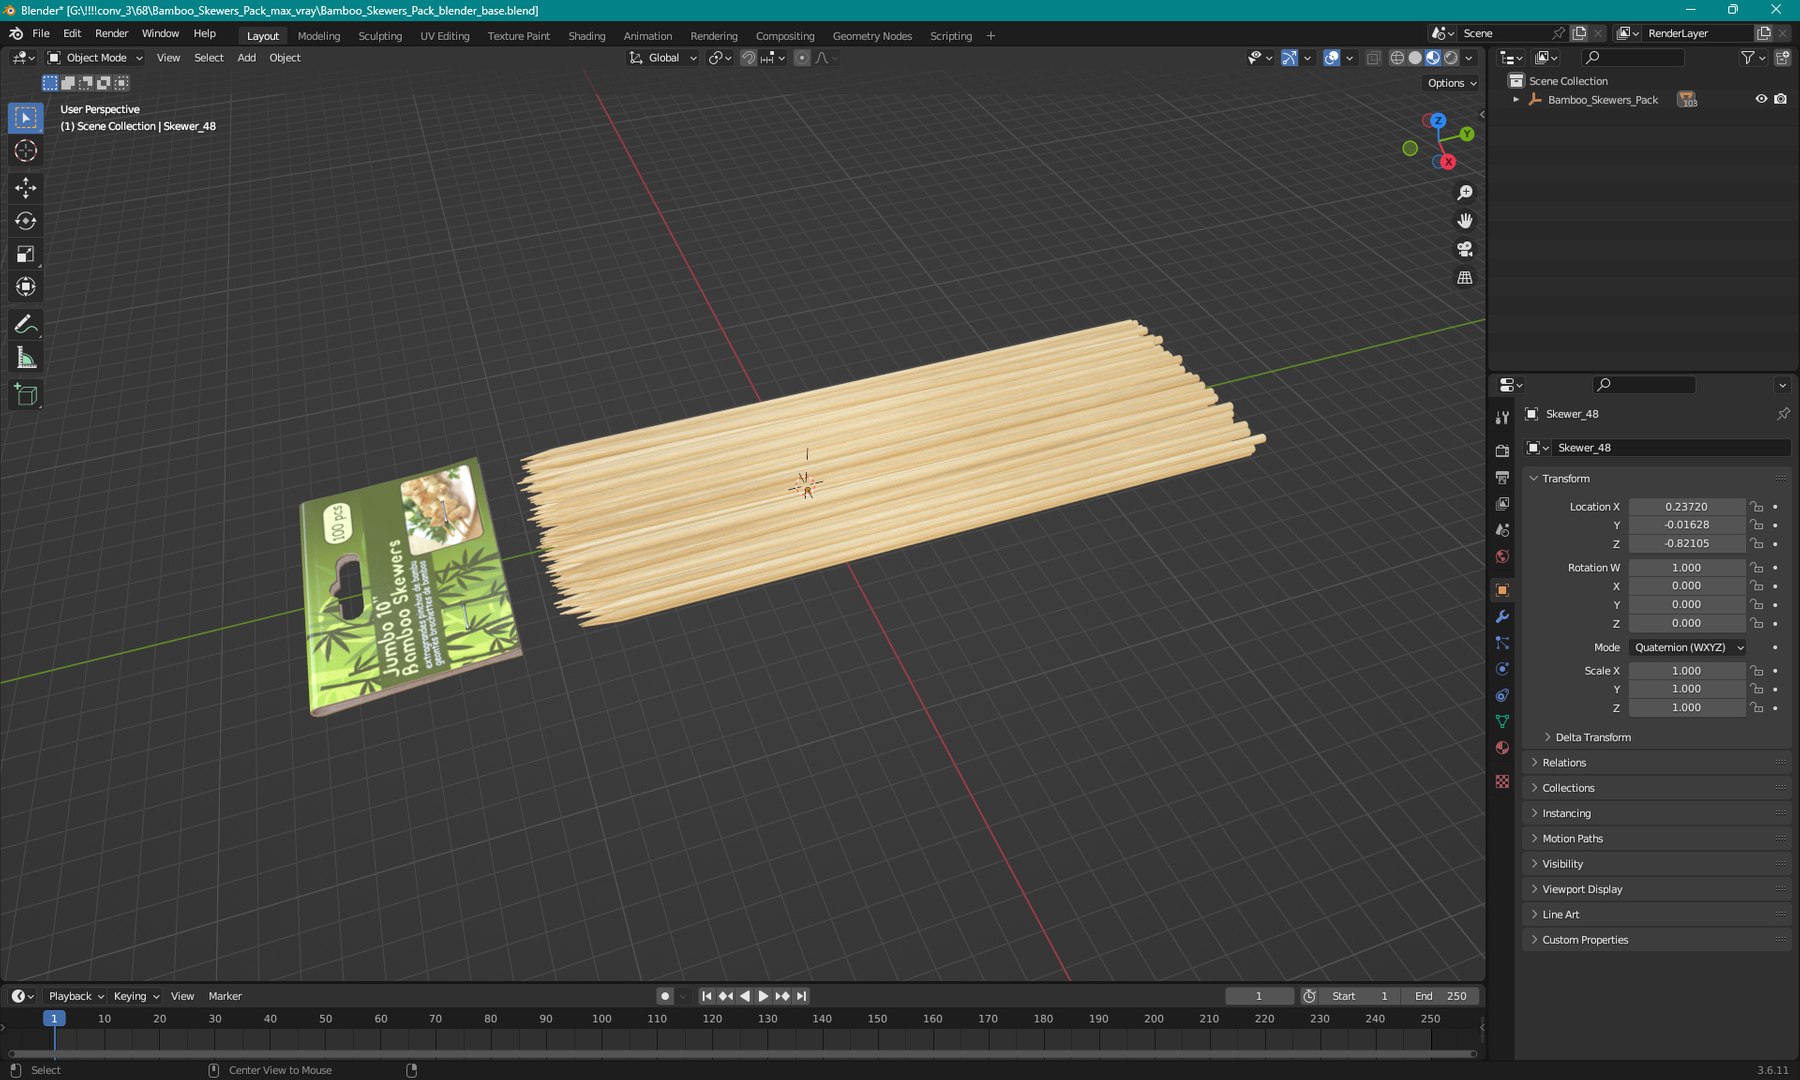
Task: Open the Object Data properties tab
Action: tap(1502, 721)
